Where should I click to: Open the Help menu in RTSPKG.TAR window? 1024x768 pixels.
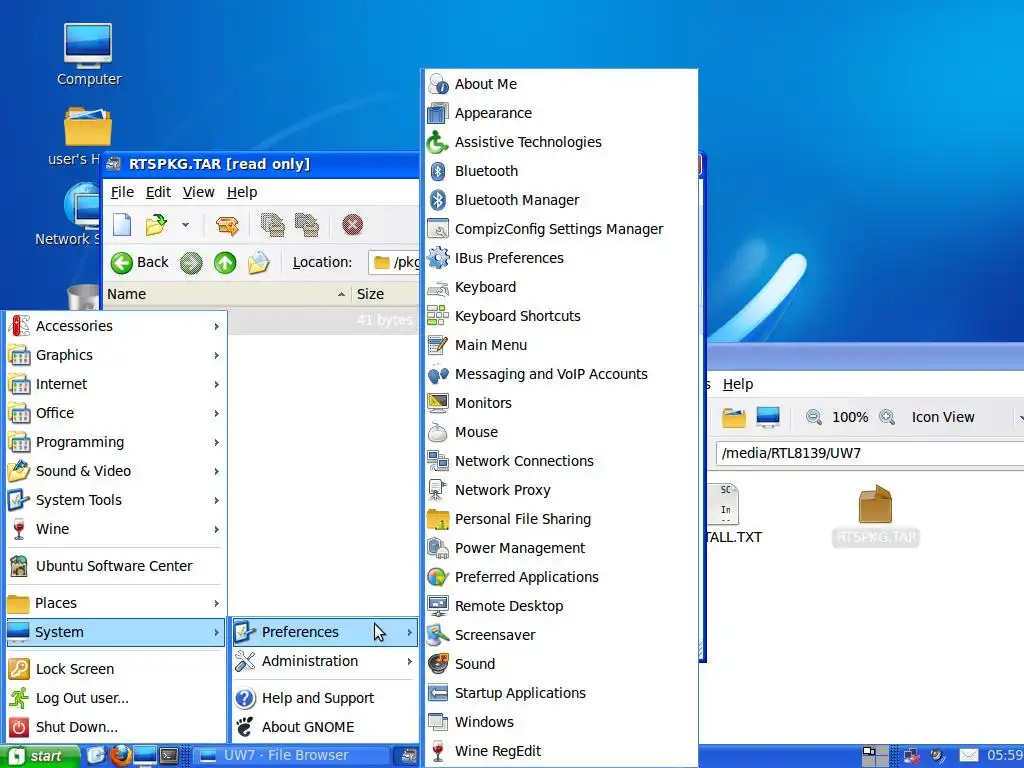click(x=242, y=192)
